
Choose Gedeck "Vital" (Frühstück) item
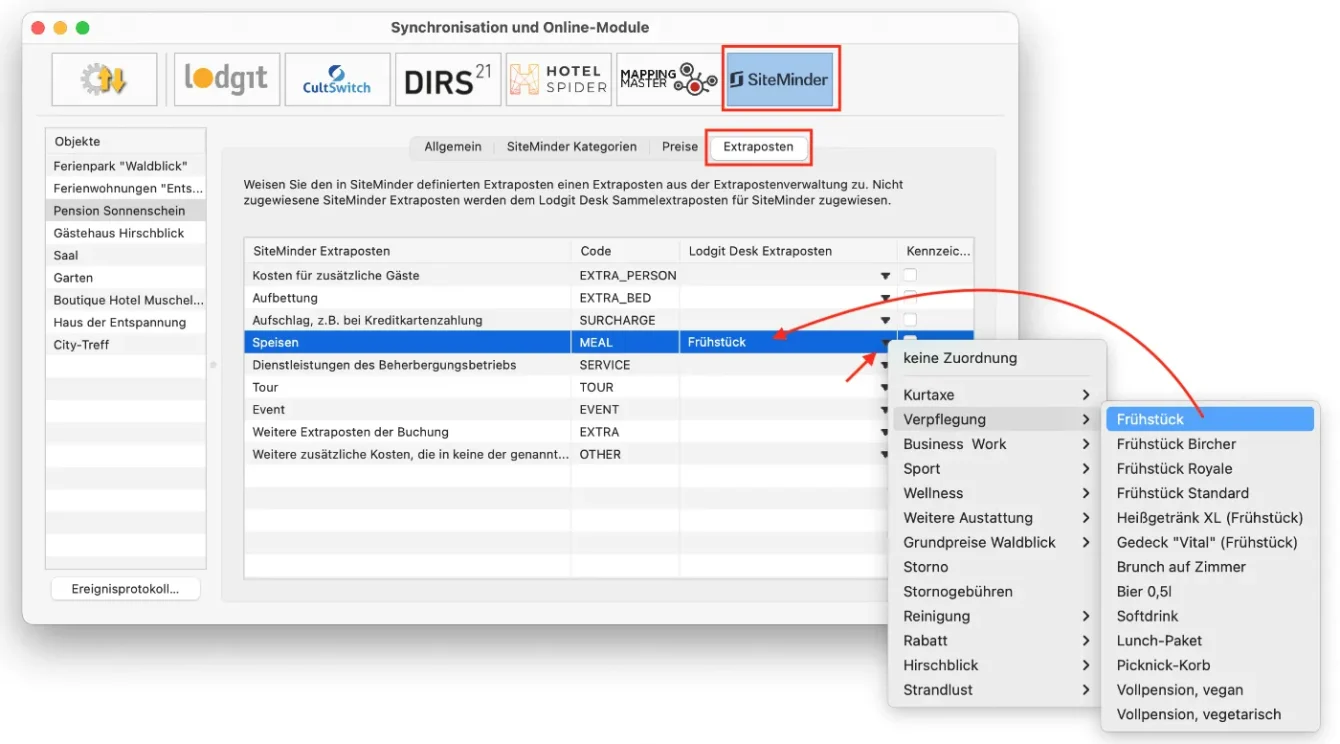[x=1210, y=542]
